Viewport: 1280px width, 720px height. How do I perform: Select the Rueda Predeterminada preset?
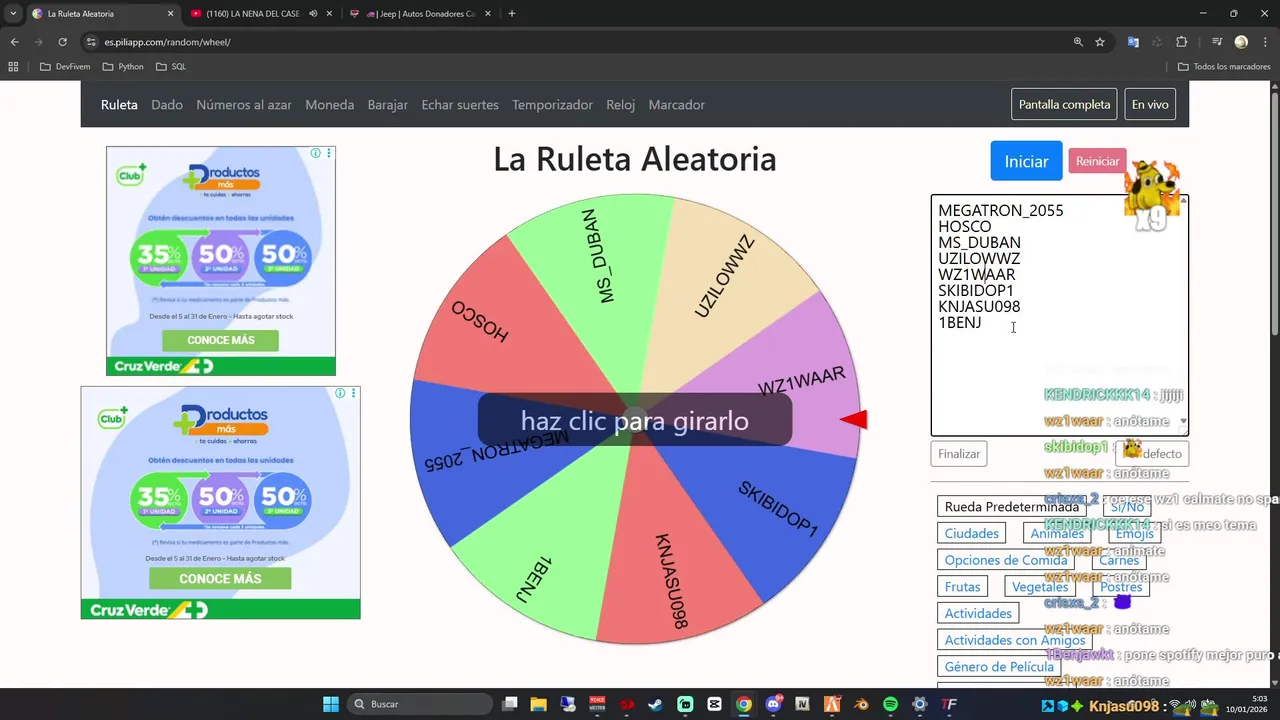1012,507
